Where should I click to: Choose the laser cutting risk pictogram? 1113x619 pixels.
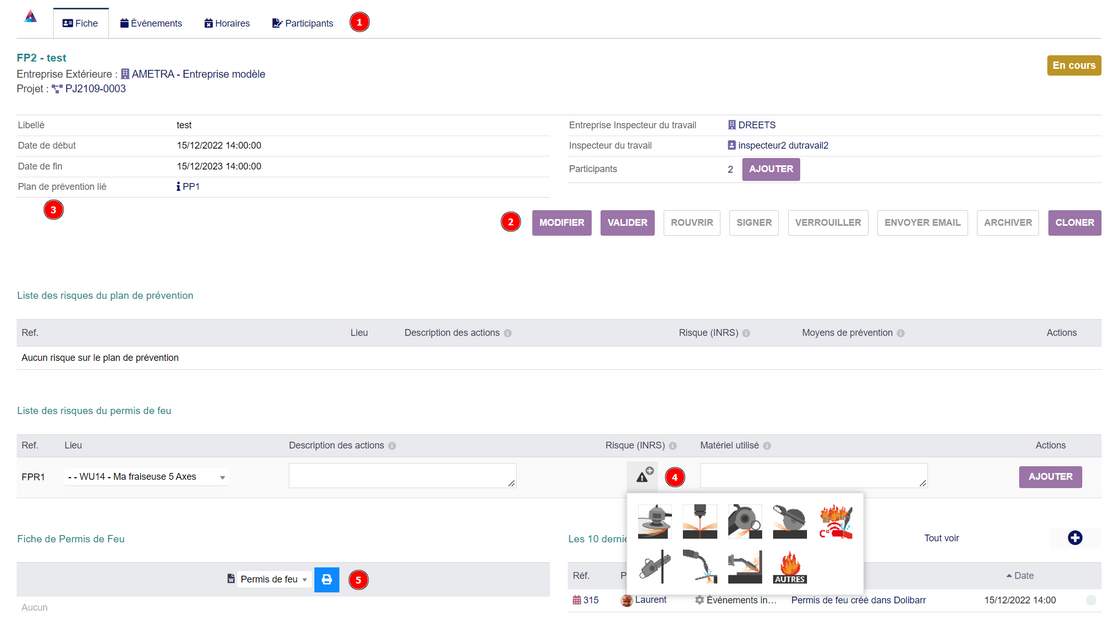[x=700, y=522]
